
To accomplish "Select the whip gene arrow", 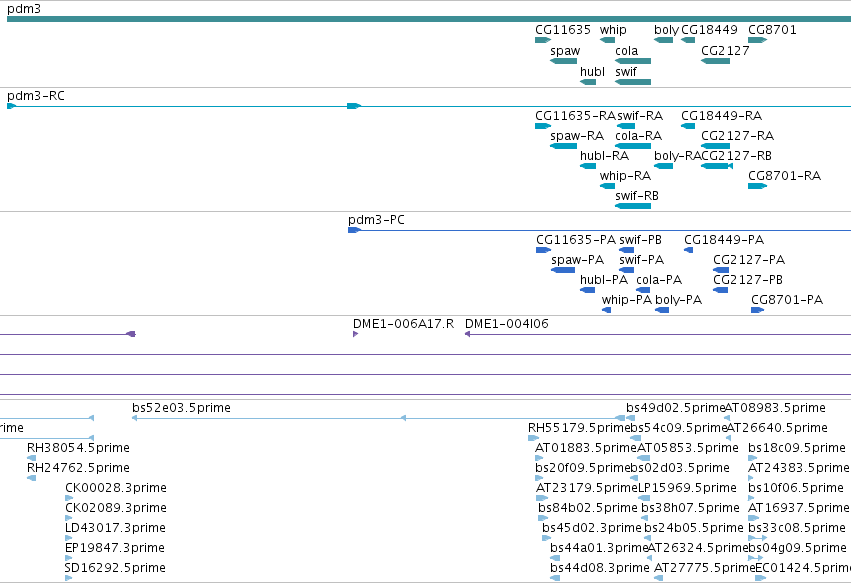I will click(x=607, y=40).
